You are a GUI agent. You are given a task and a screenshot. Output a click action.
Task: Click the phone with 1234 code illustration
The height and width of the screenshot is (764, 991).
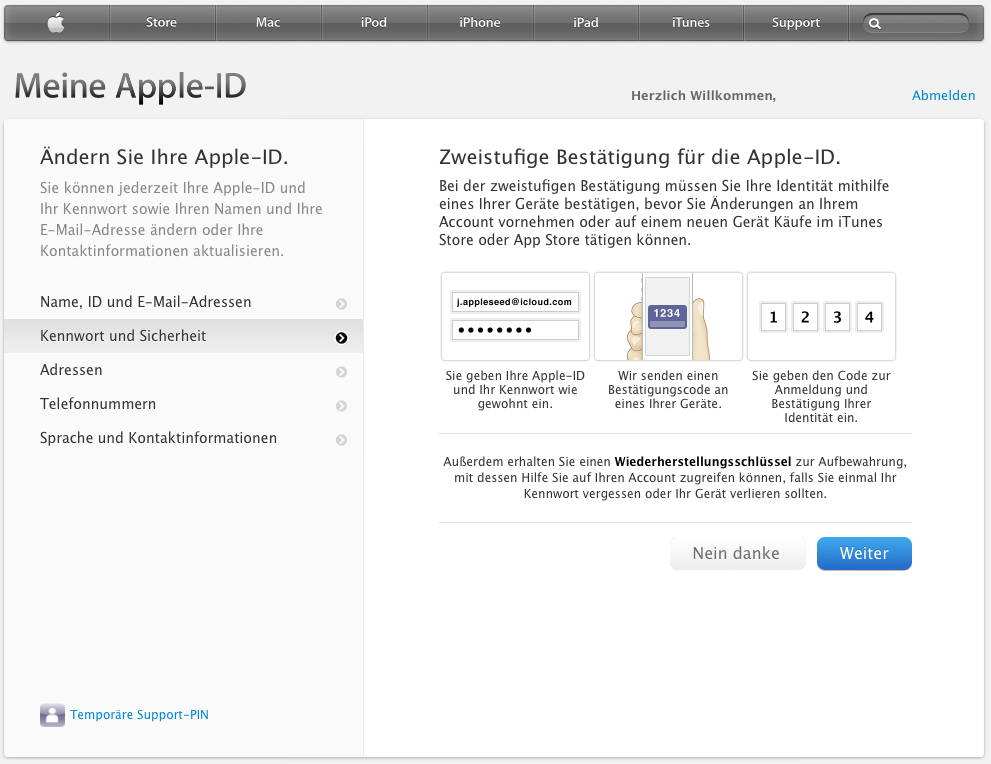coord(668,316)
